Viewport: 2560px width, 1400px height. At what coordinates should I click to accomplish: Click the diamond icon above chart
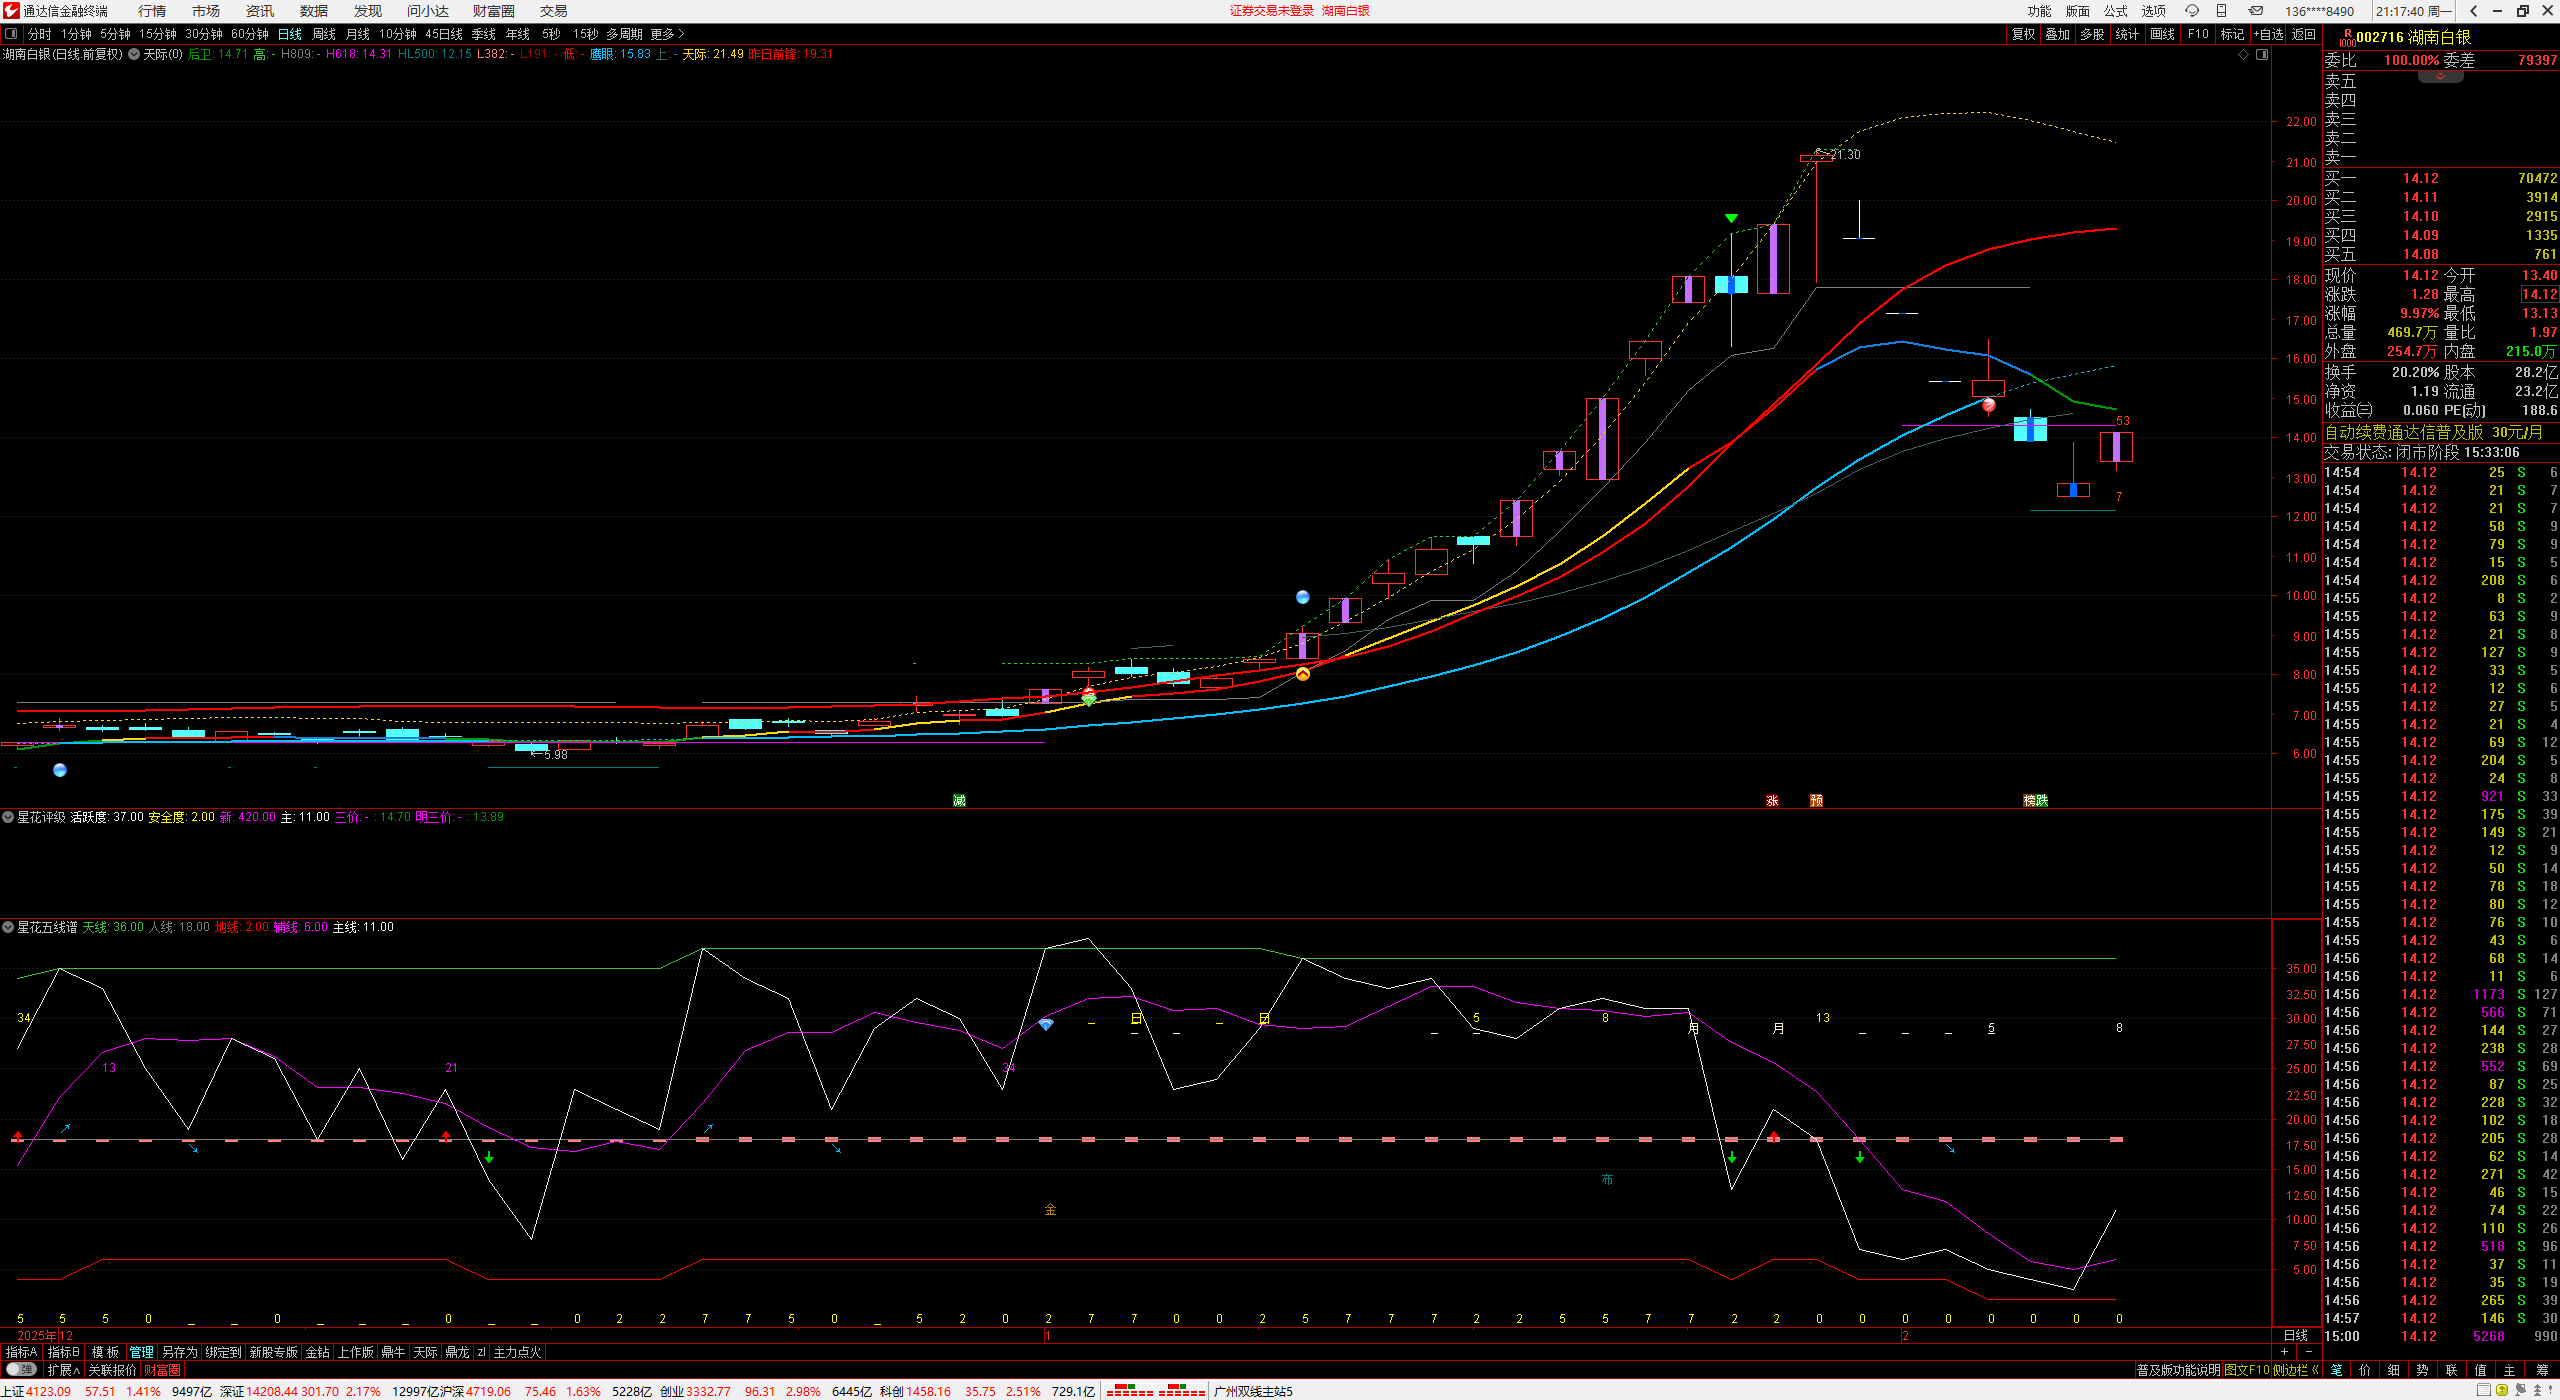click(x=2243, y=54)
